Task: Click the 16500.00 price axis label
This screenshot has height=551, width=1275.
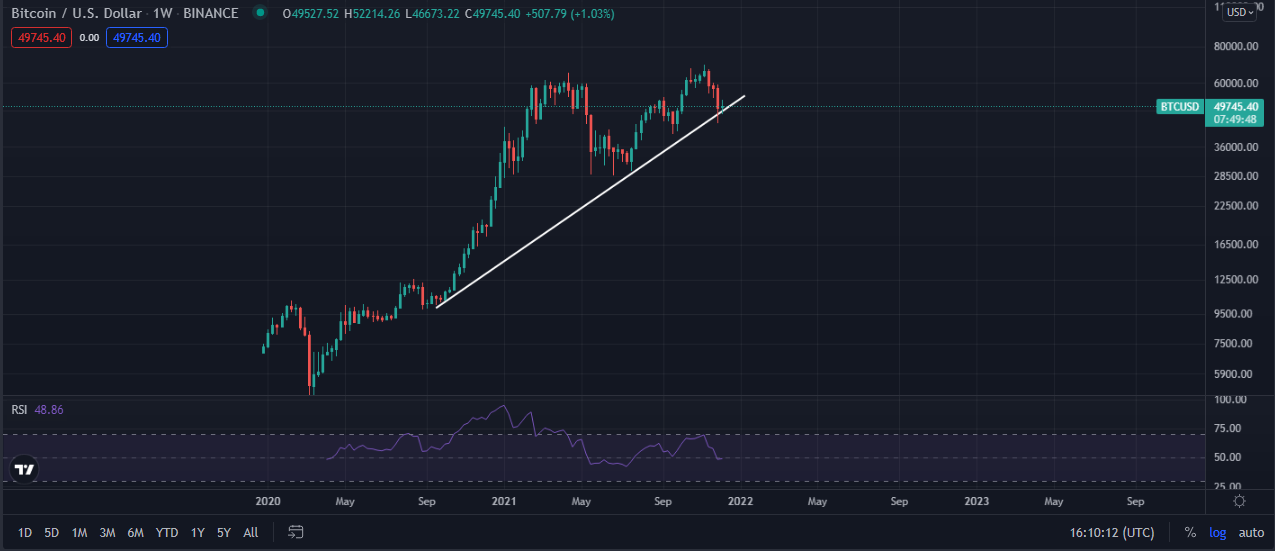Action: (1236, 245)
